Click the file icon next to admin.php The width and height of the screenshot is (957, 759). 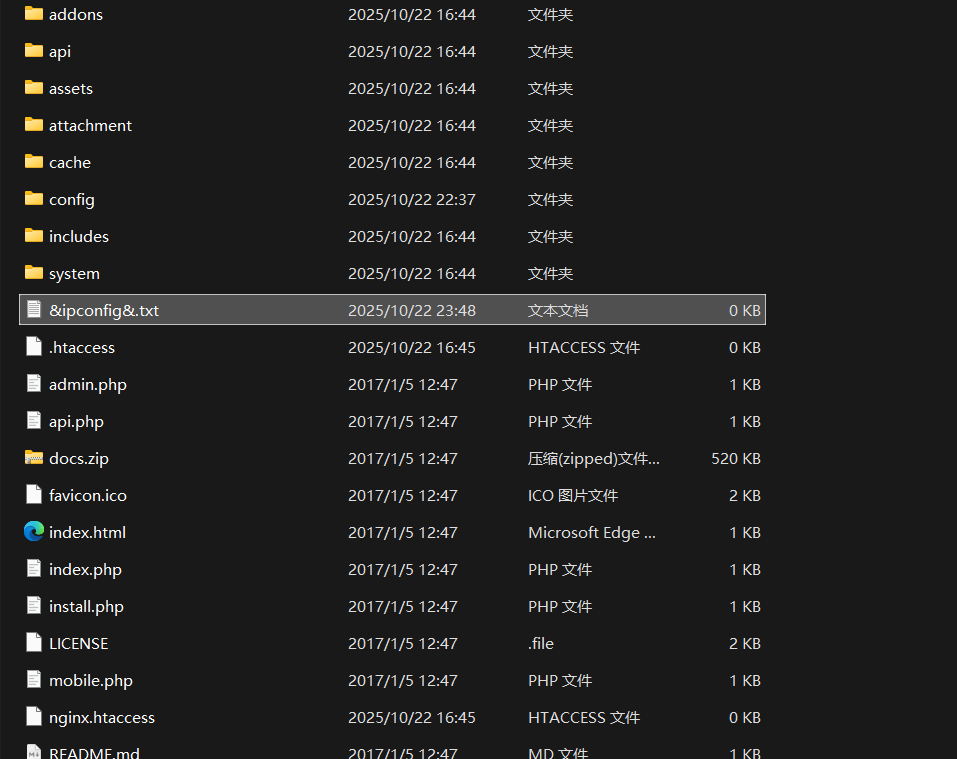[x=34, y=384]
